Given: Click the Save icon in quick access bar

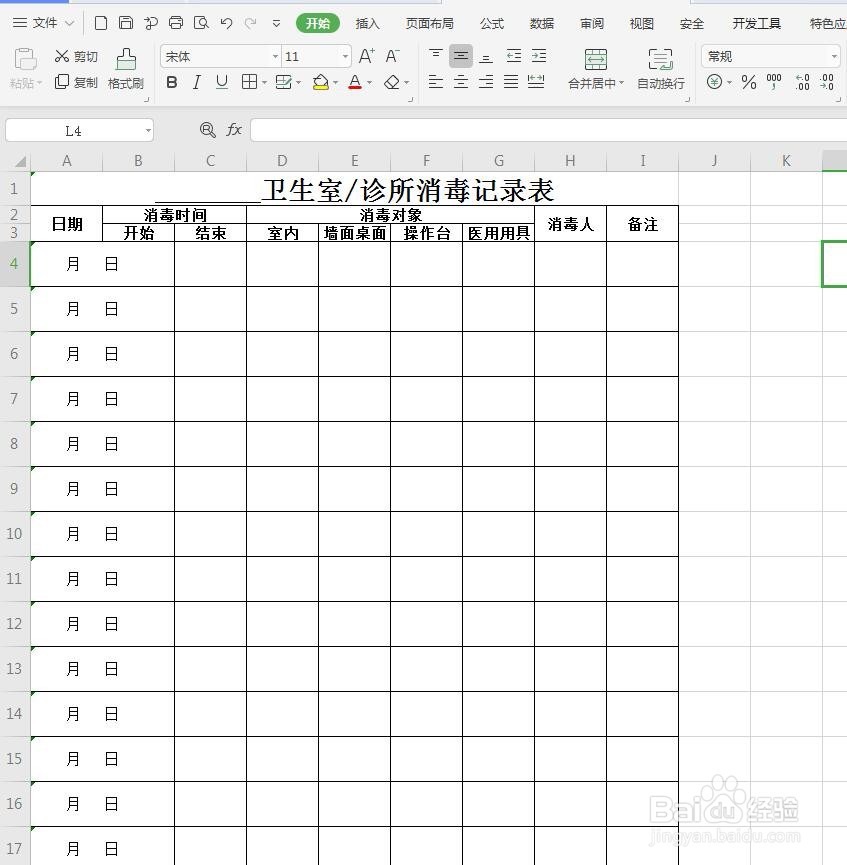Looking at the screenshot, I should click(x=126, y=23).
